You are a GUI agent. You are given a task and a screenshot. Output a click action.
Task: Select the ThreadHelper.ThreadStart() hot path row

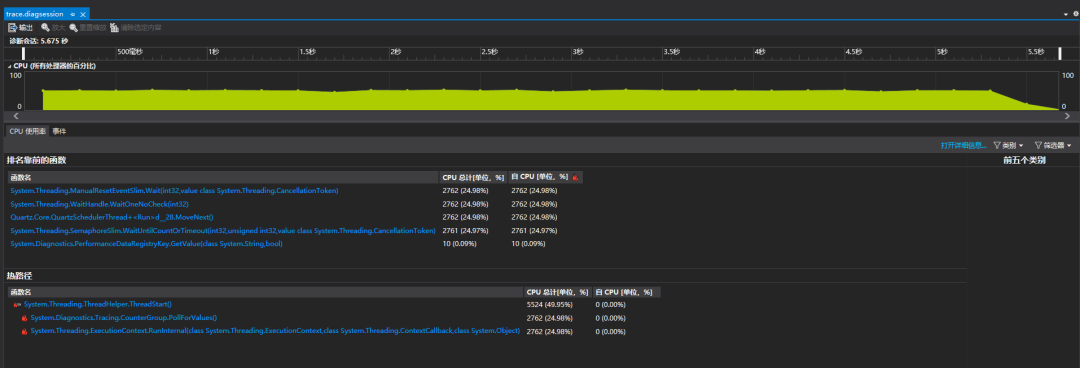coord(97,304)
